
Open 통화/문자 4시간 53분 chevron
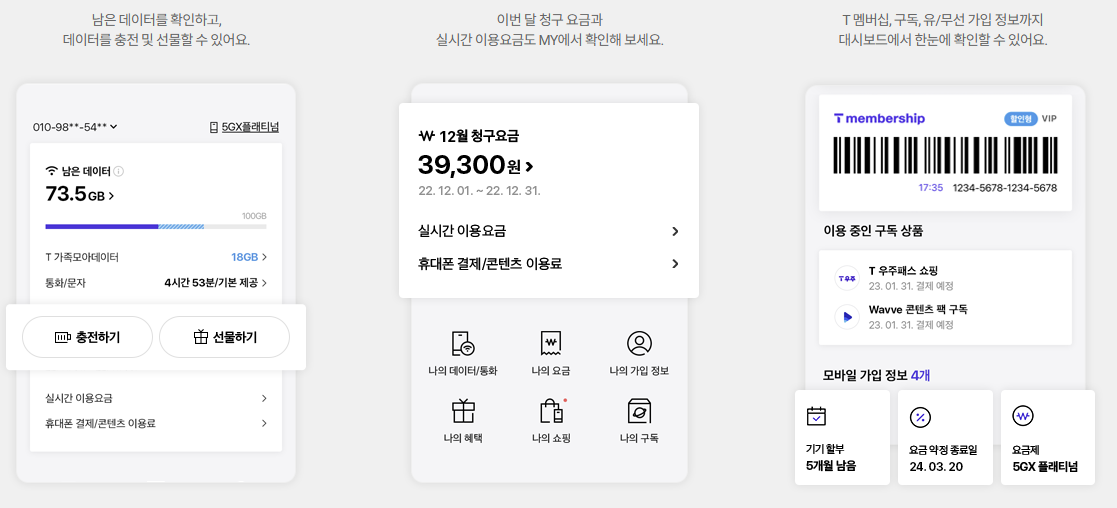coord(264,283)
